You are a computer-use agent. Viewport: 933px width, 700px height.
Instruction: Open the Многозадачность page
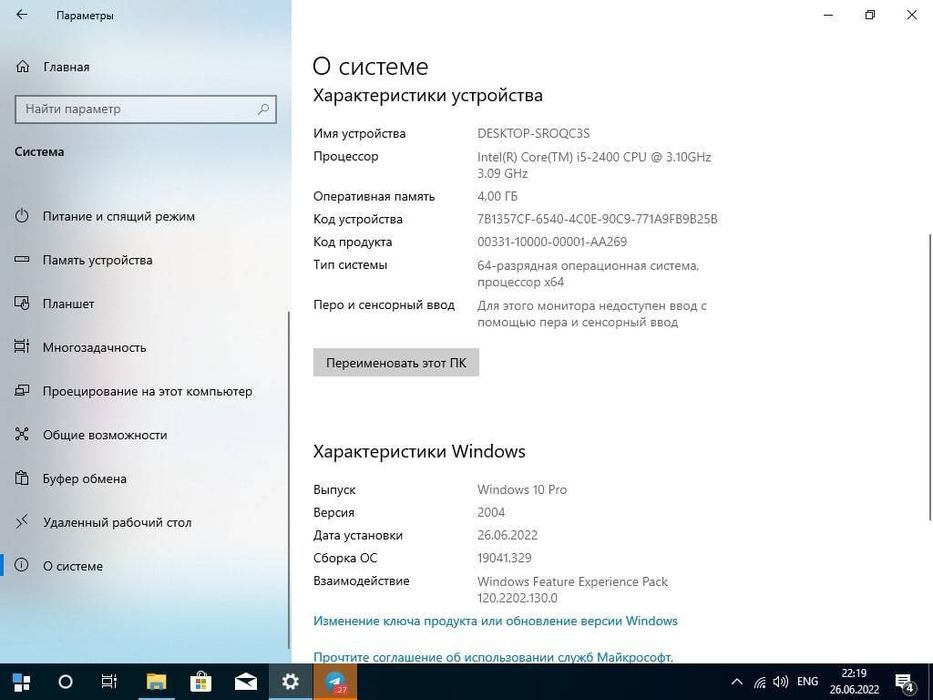point(94,348)
